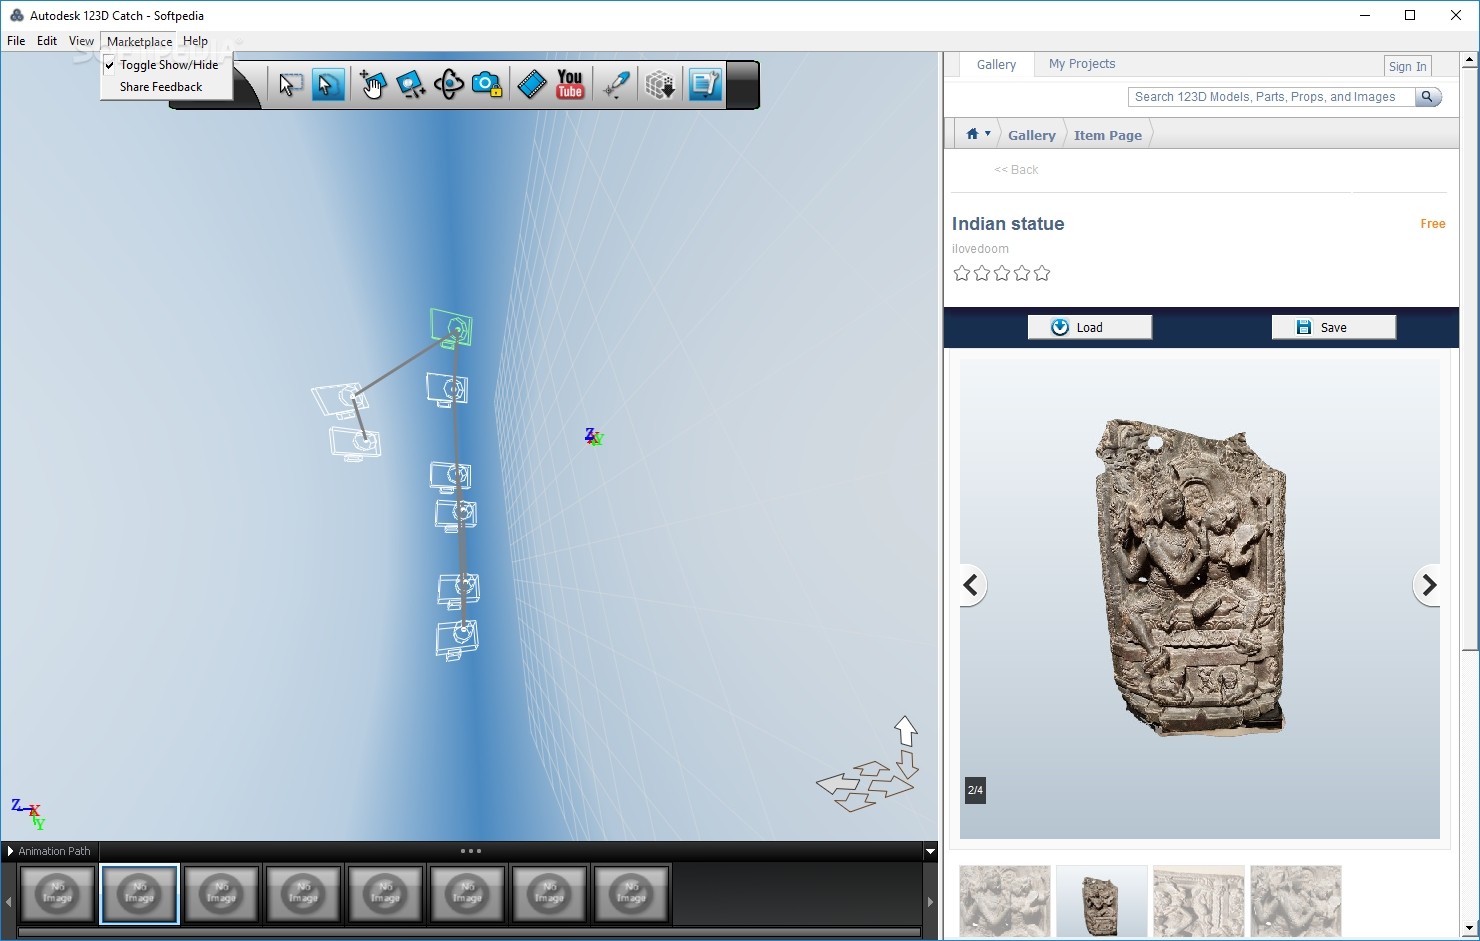Open the Edit menu

coord(47,41)
